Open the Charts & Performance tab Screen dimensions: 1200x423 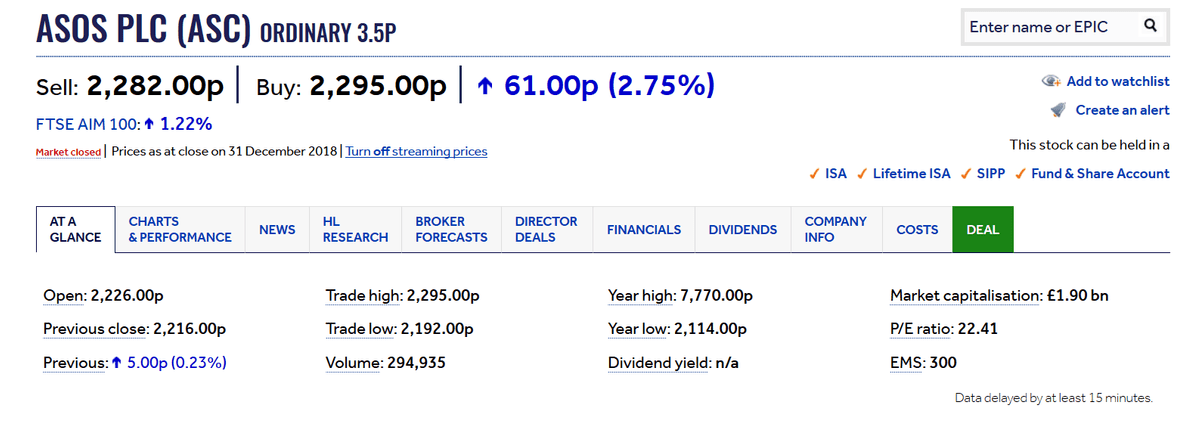[180, 229]
